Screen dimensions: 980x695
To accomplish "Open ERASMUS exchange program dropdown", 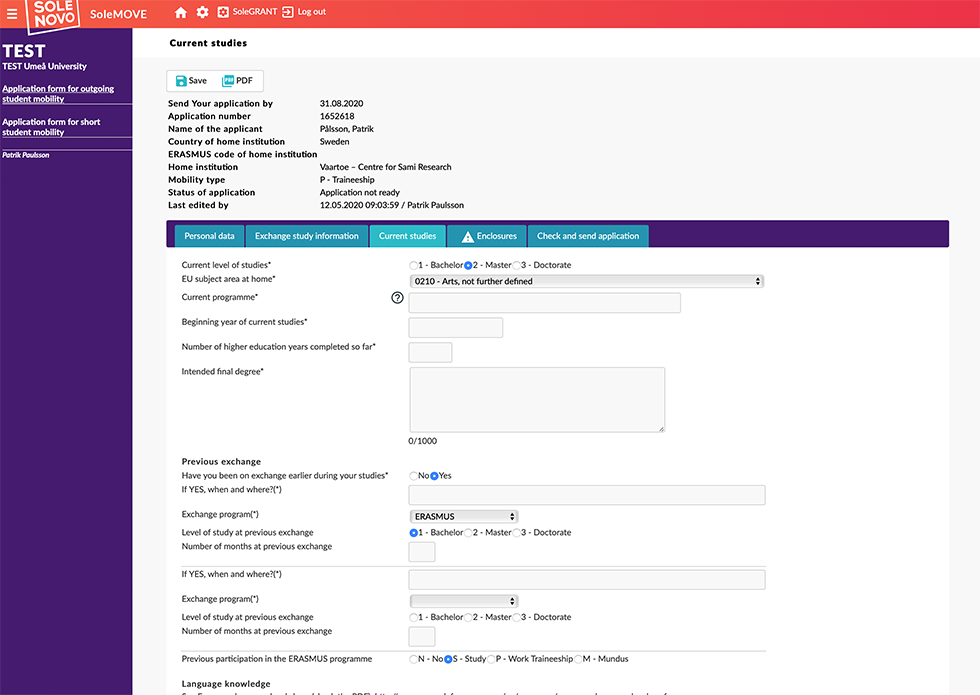I will click(x=464, y=516).
